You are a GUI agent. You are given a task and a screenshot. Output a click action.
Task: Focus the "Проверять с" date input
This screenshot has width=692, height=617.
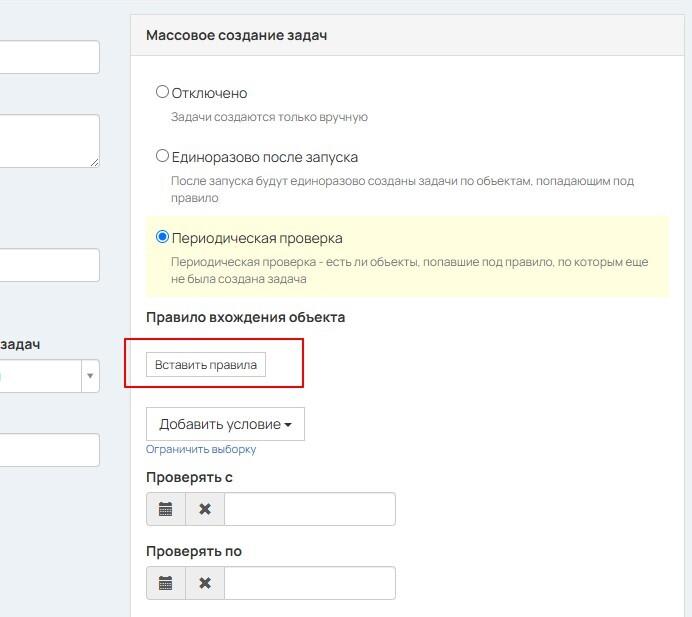point(310,509)
